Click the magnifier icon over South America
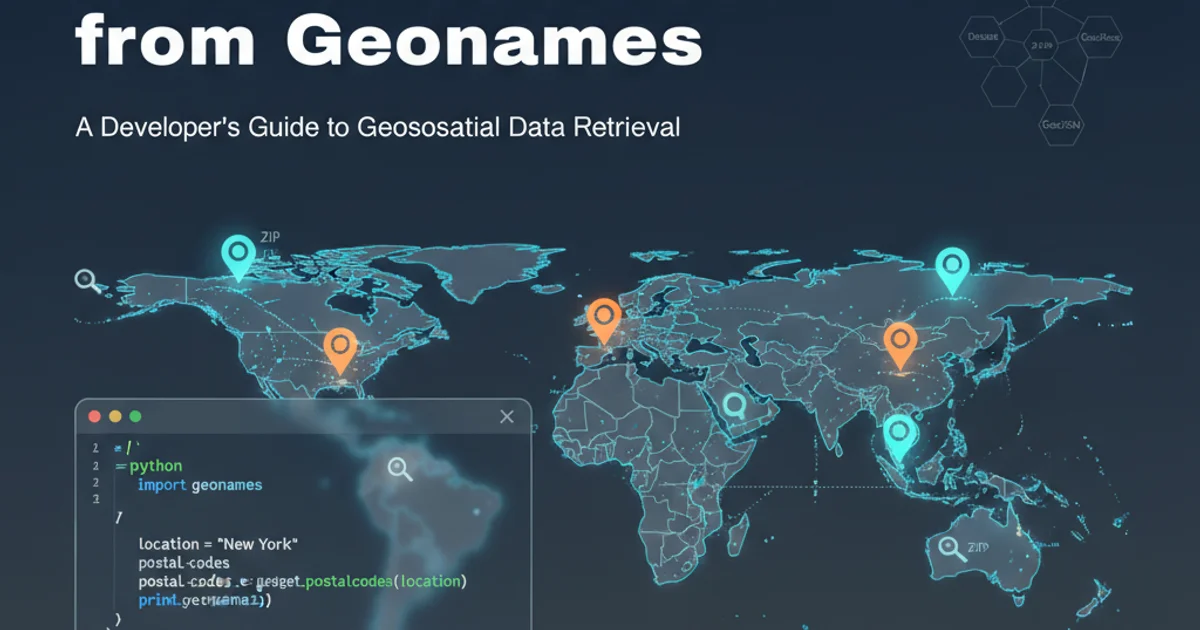Screen dimensions: 1200x630 tap(401, 468)
